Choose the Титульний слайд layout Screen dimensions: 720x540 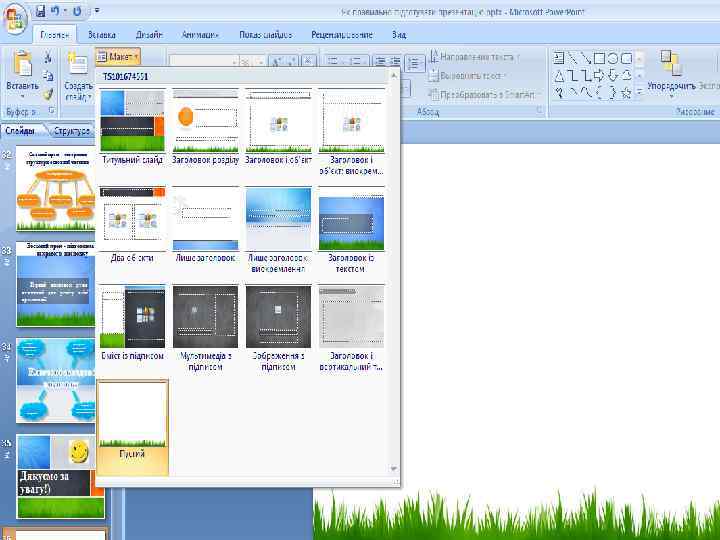132,127
